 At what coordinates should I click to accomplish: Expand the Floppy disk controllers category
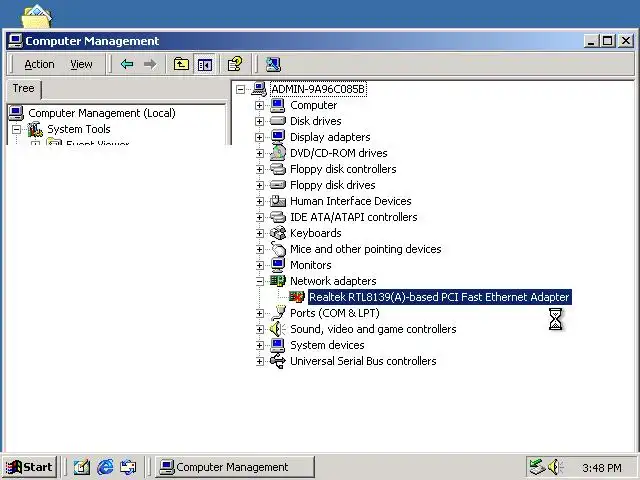pyautogui.click(x=259, y=169)
